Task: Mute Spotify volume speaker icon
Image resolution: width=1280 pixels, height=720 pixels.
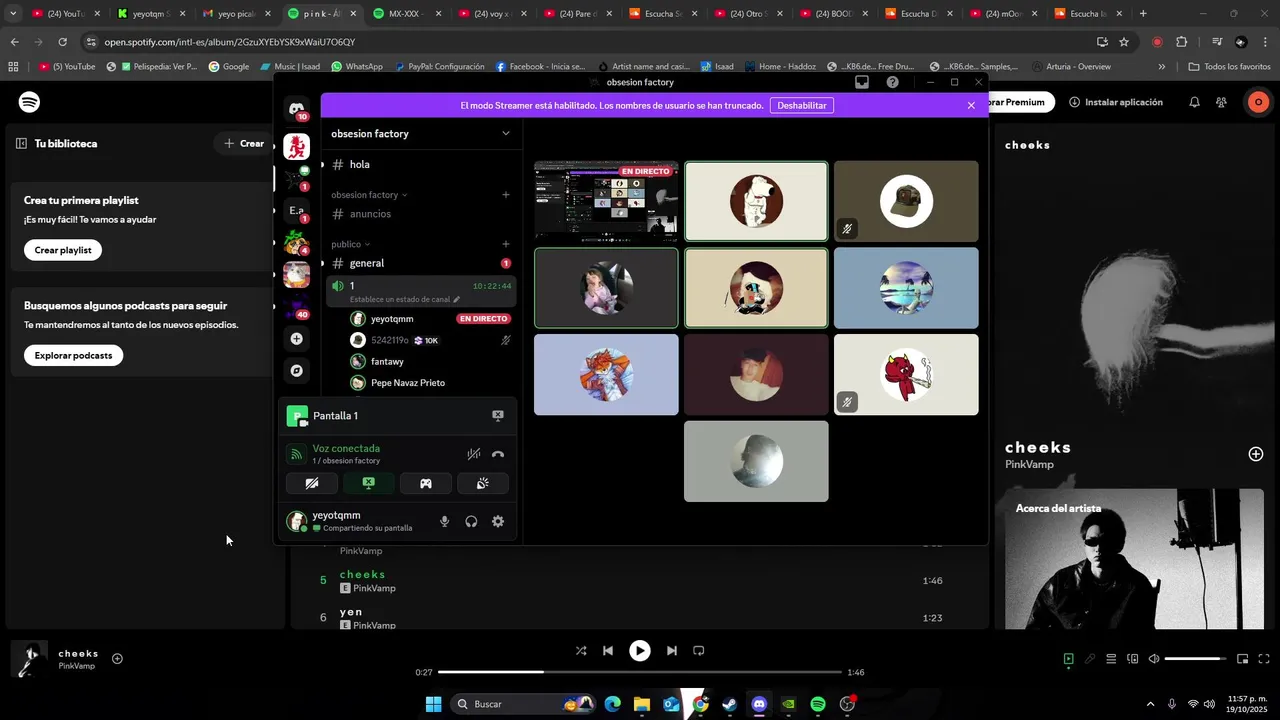Action: pos(1154,659)
